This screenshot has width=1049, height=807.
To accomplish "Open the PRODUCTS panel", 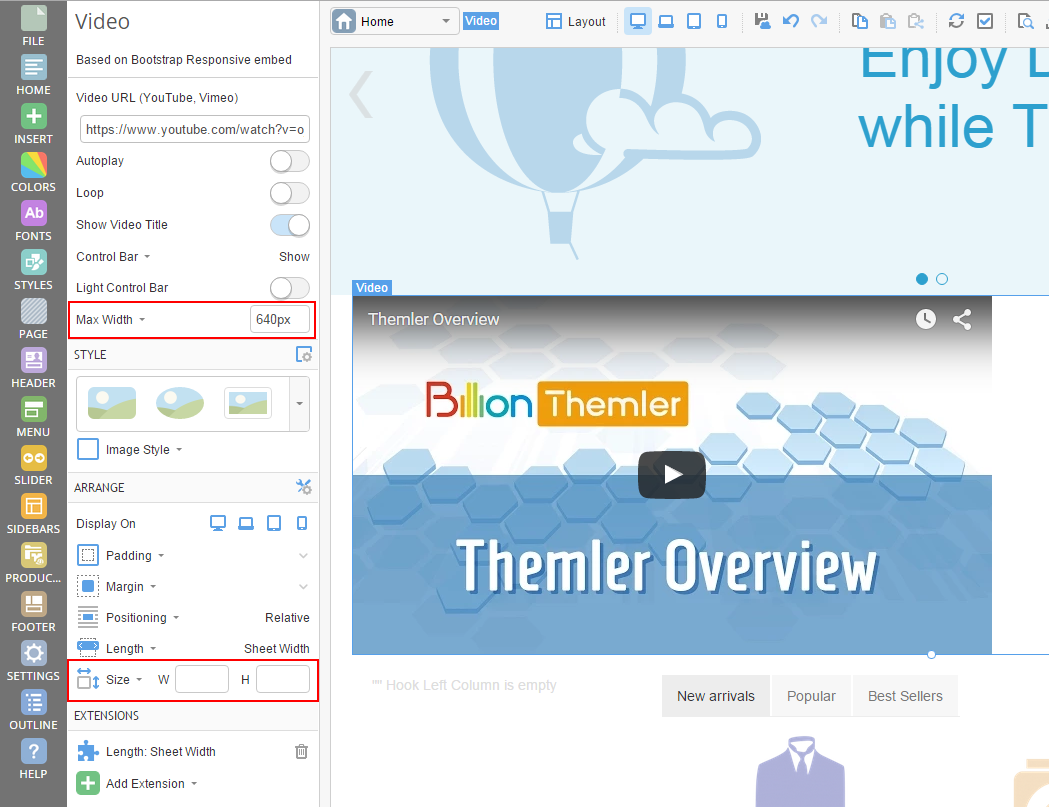I will pos(33,563).
